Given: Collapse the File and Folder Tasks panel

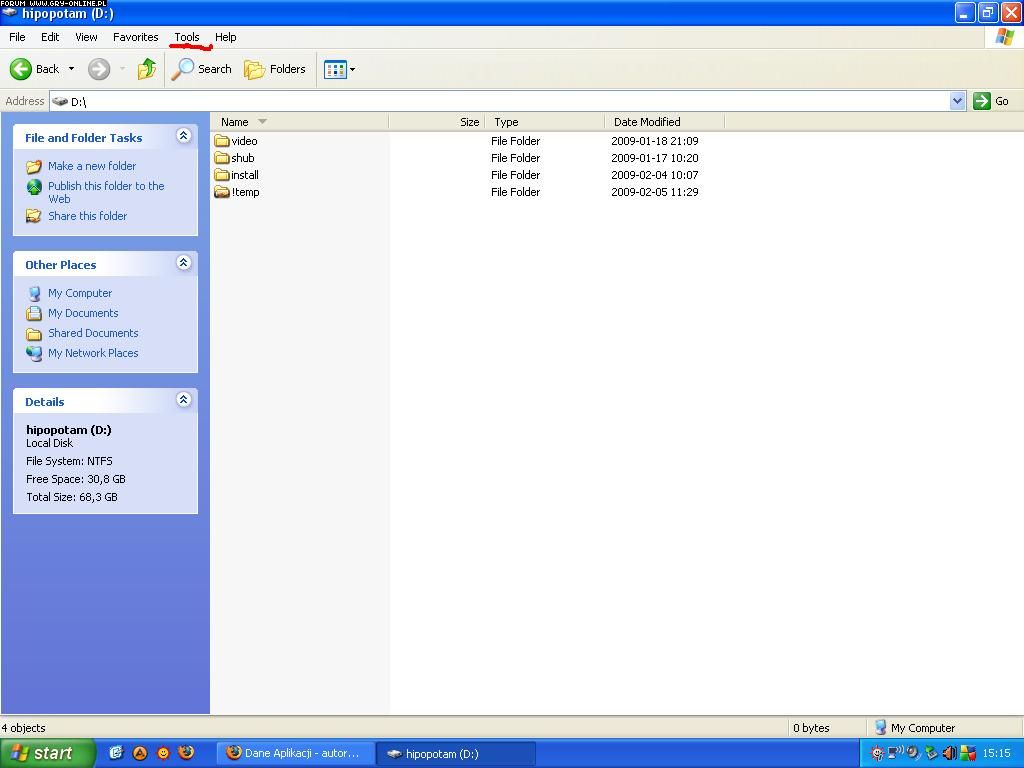Looking at the screenshot, I should click(x=183, y=136).
